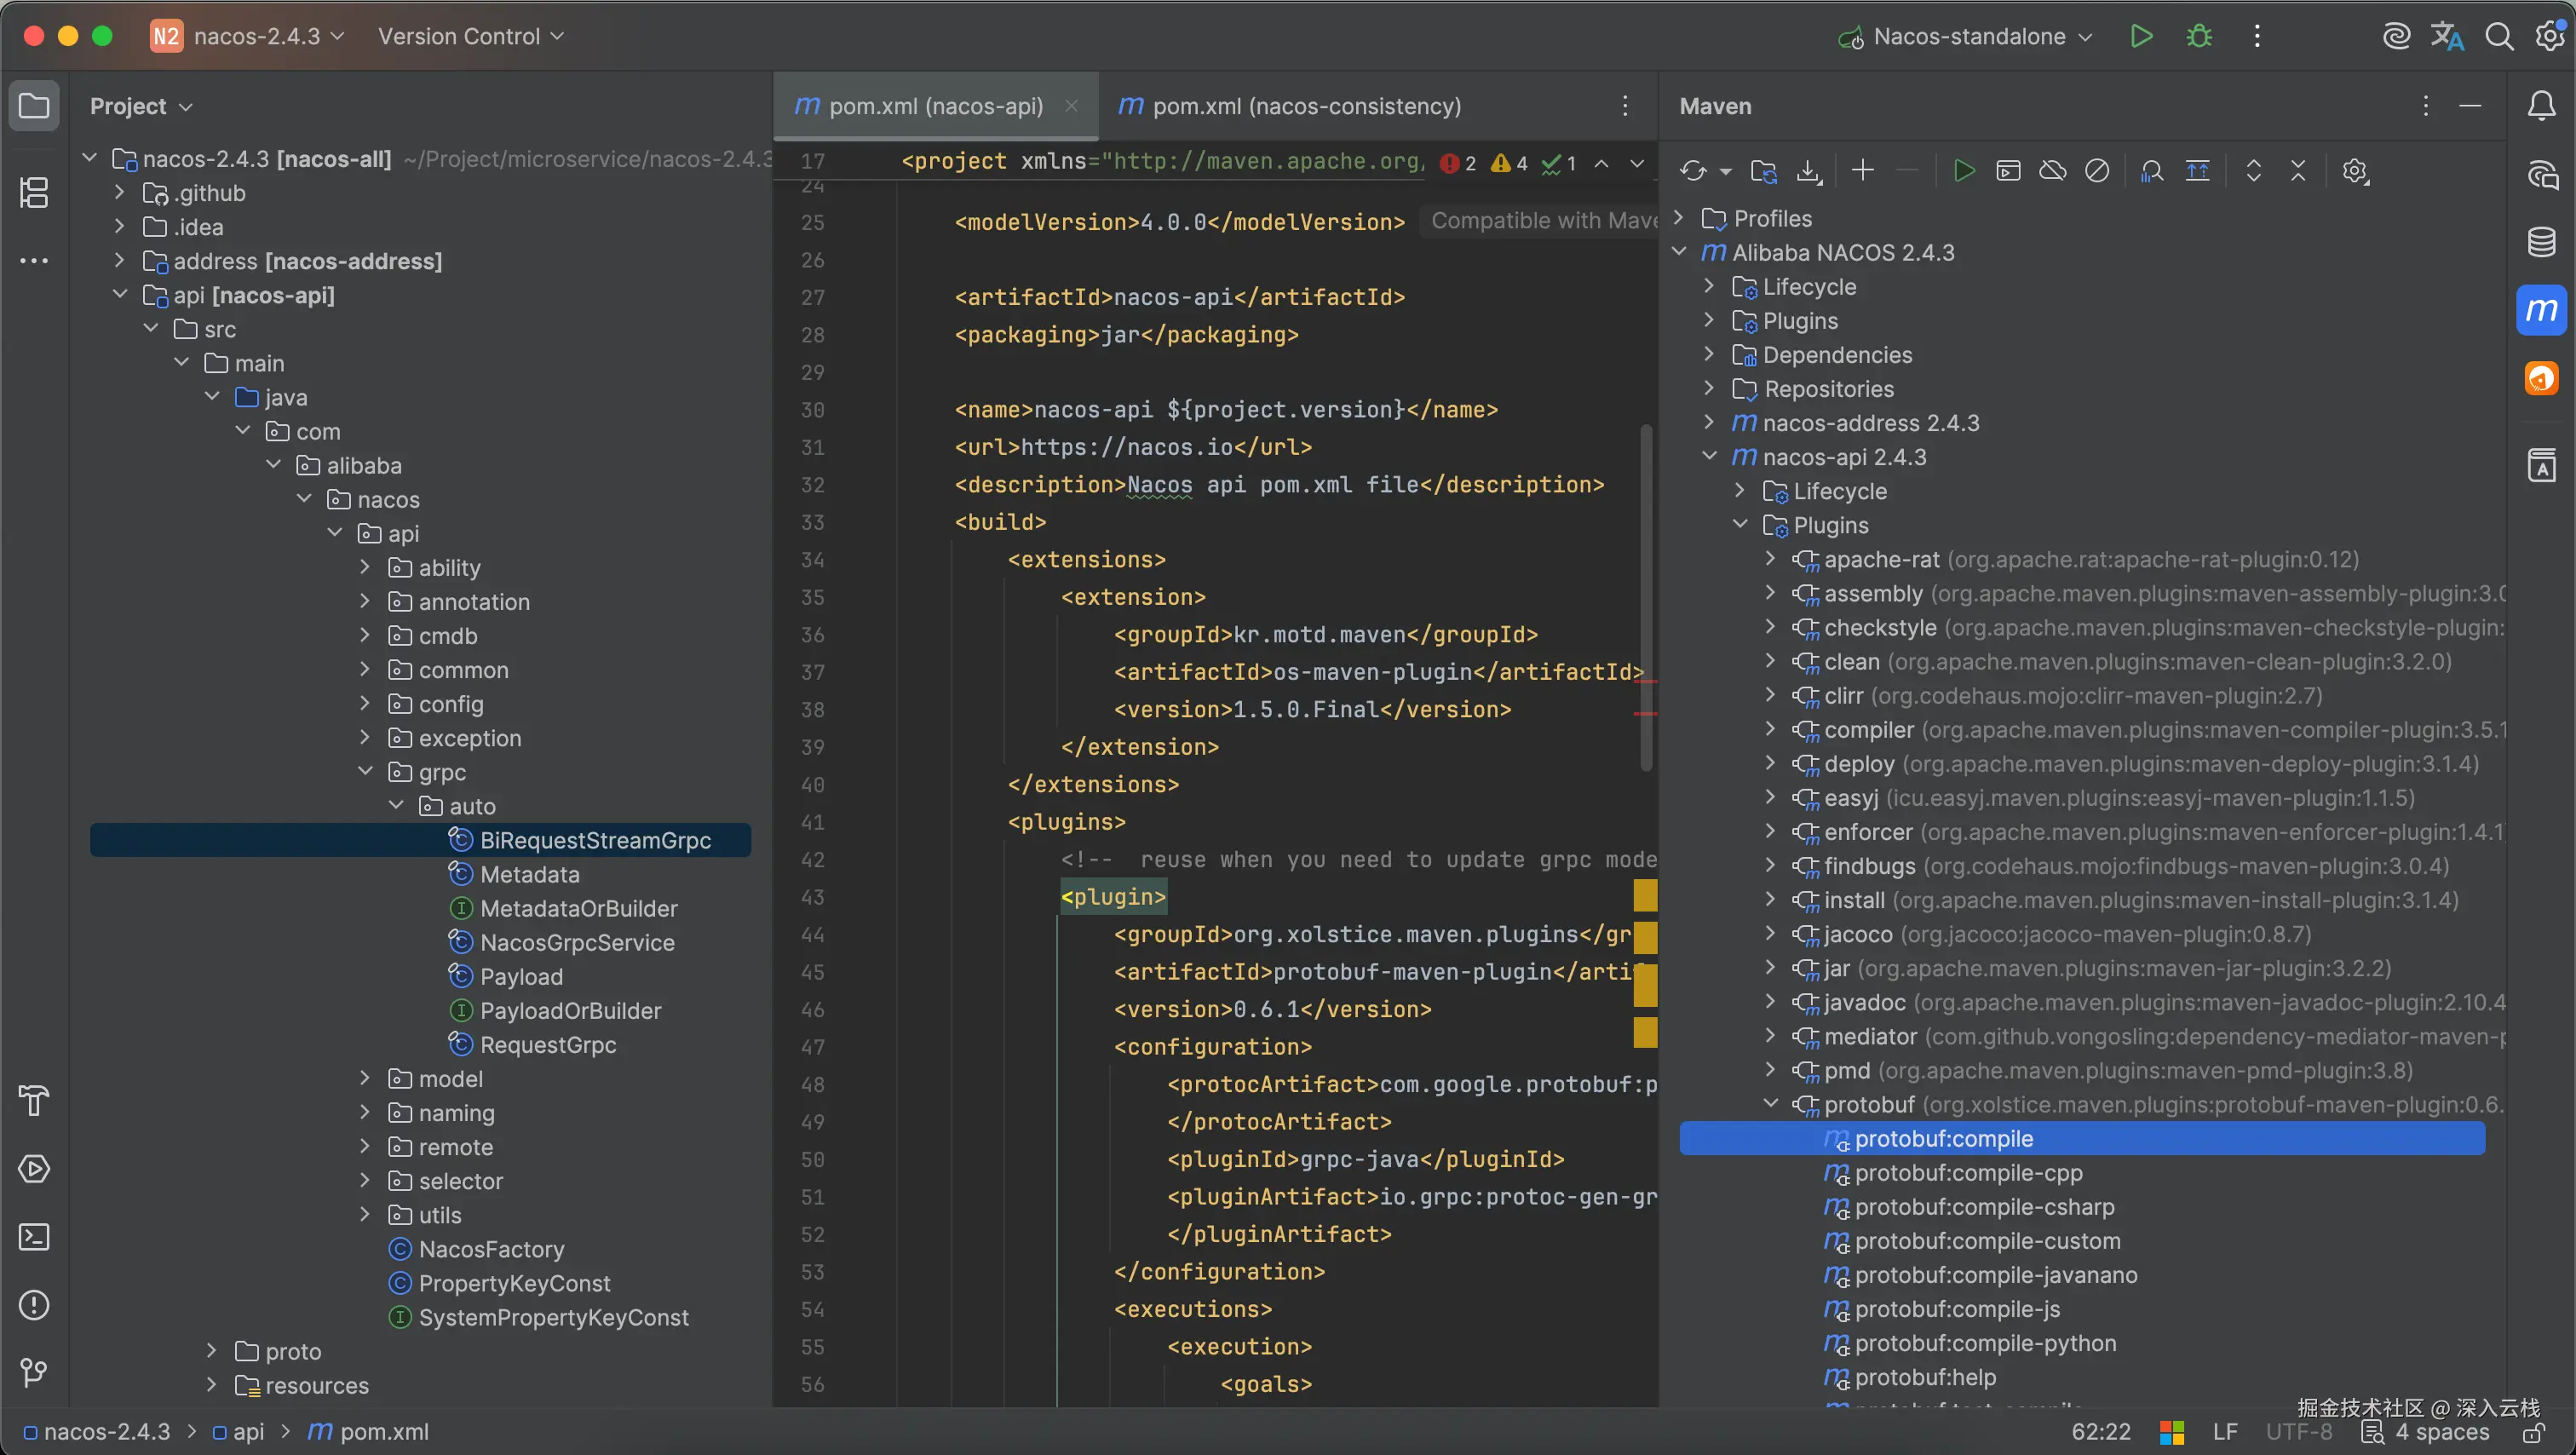Open more tool windows ellipsis

(34, 261)
